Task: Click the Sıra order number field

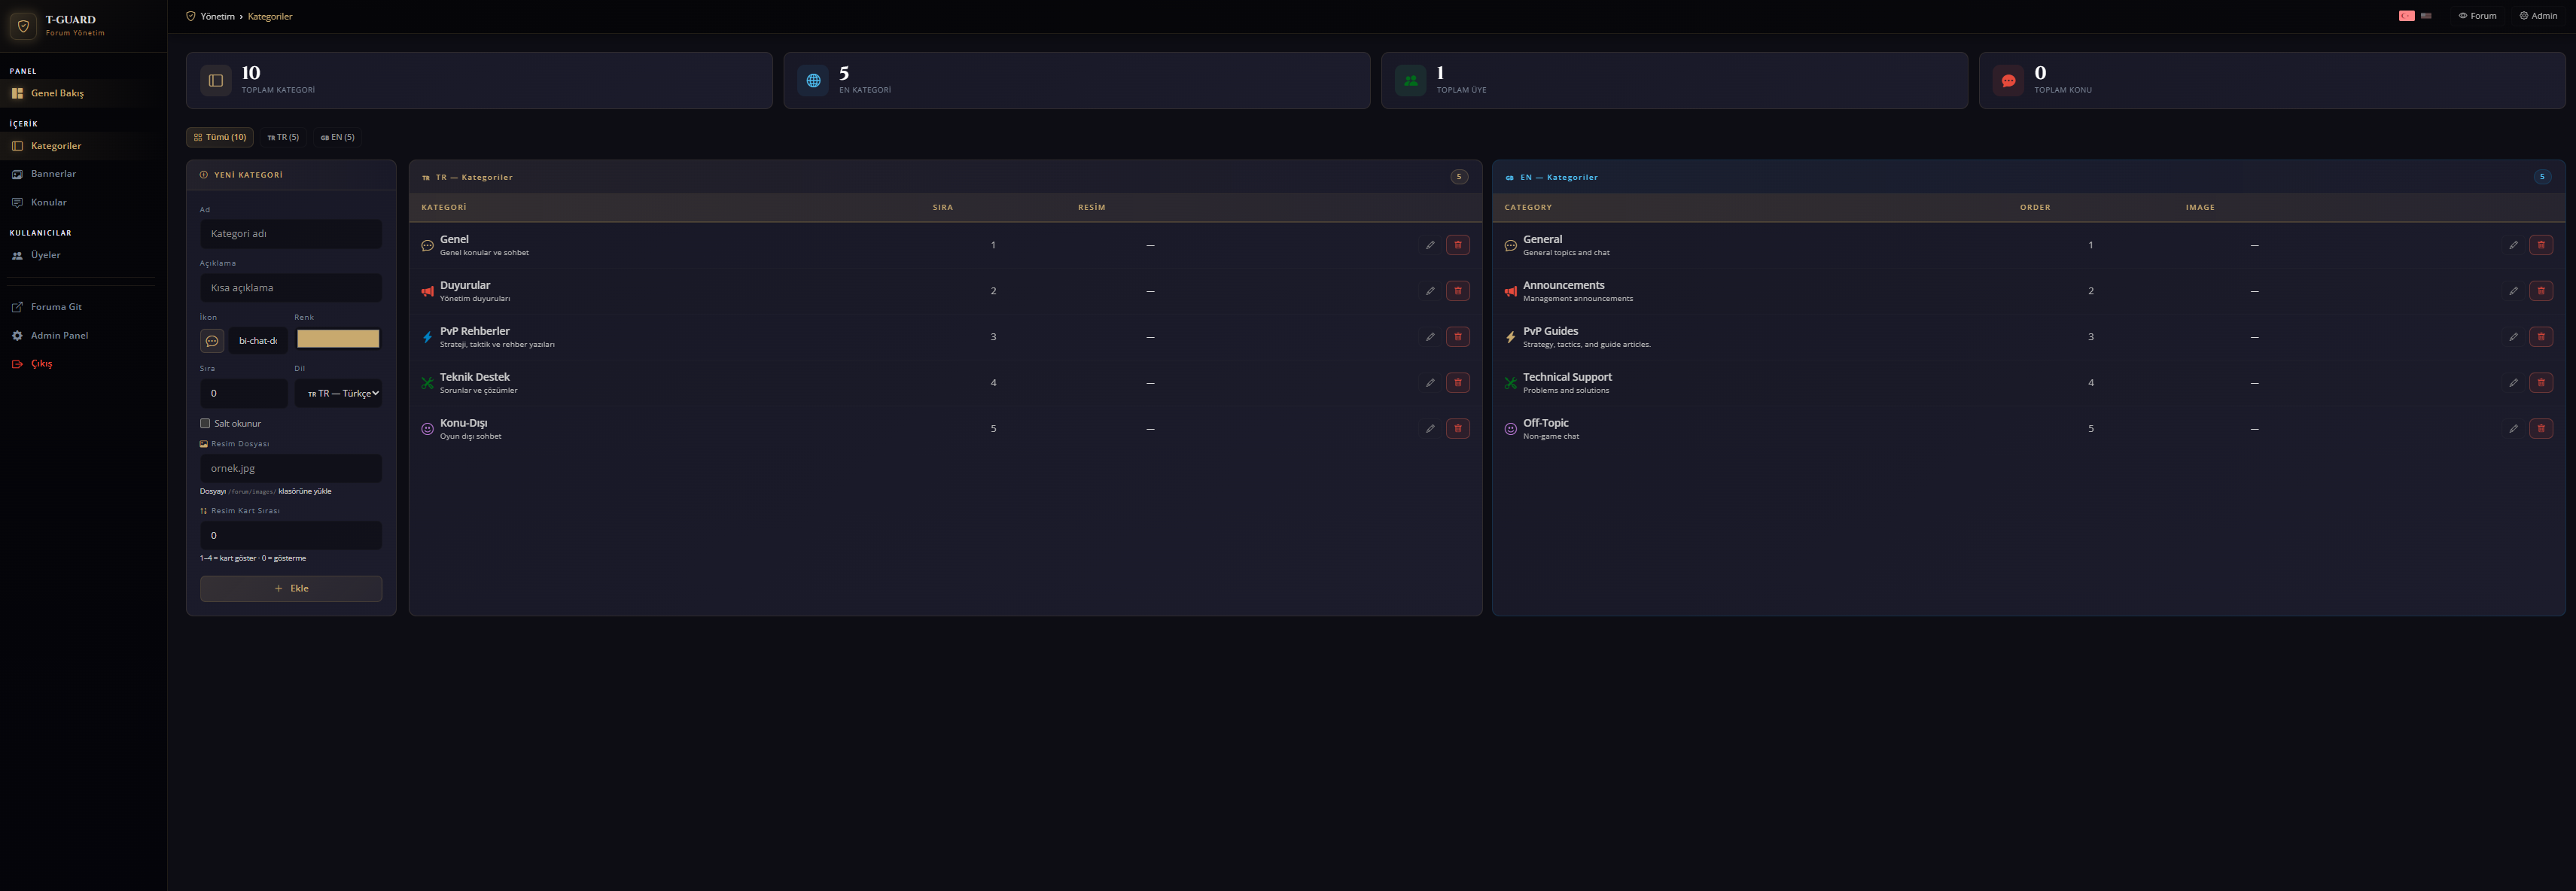Action: click(x=244, y=393)
